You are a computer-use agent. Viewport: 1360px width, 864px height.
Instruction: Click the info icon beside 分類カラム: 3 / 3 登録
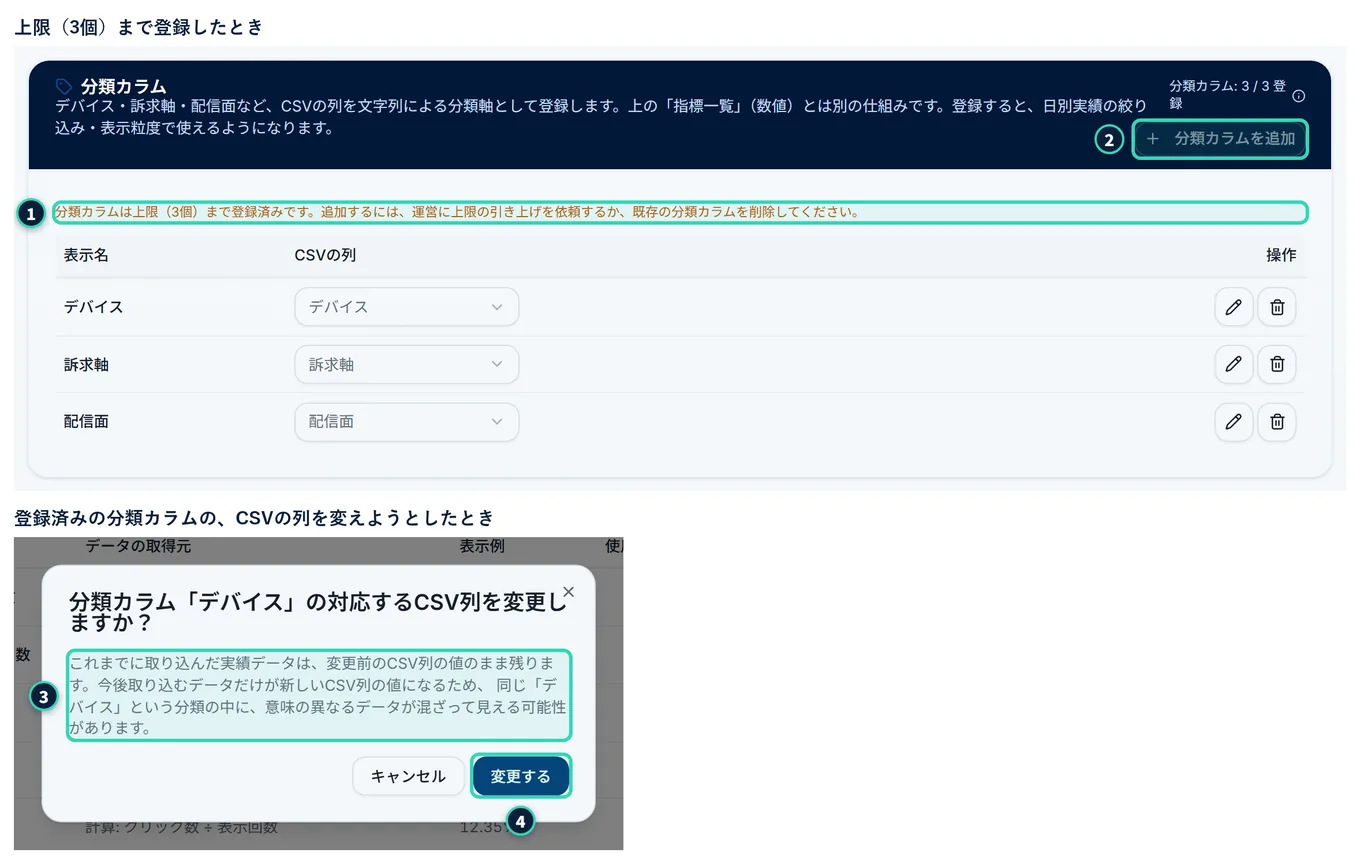pos(1299,96)
